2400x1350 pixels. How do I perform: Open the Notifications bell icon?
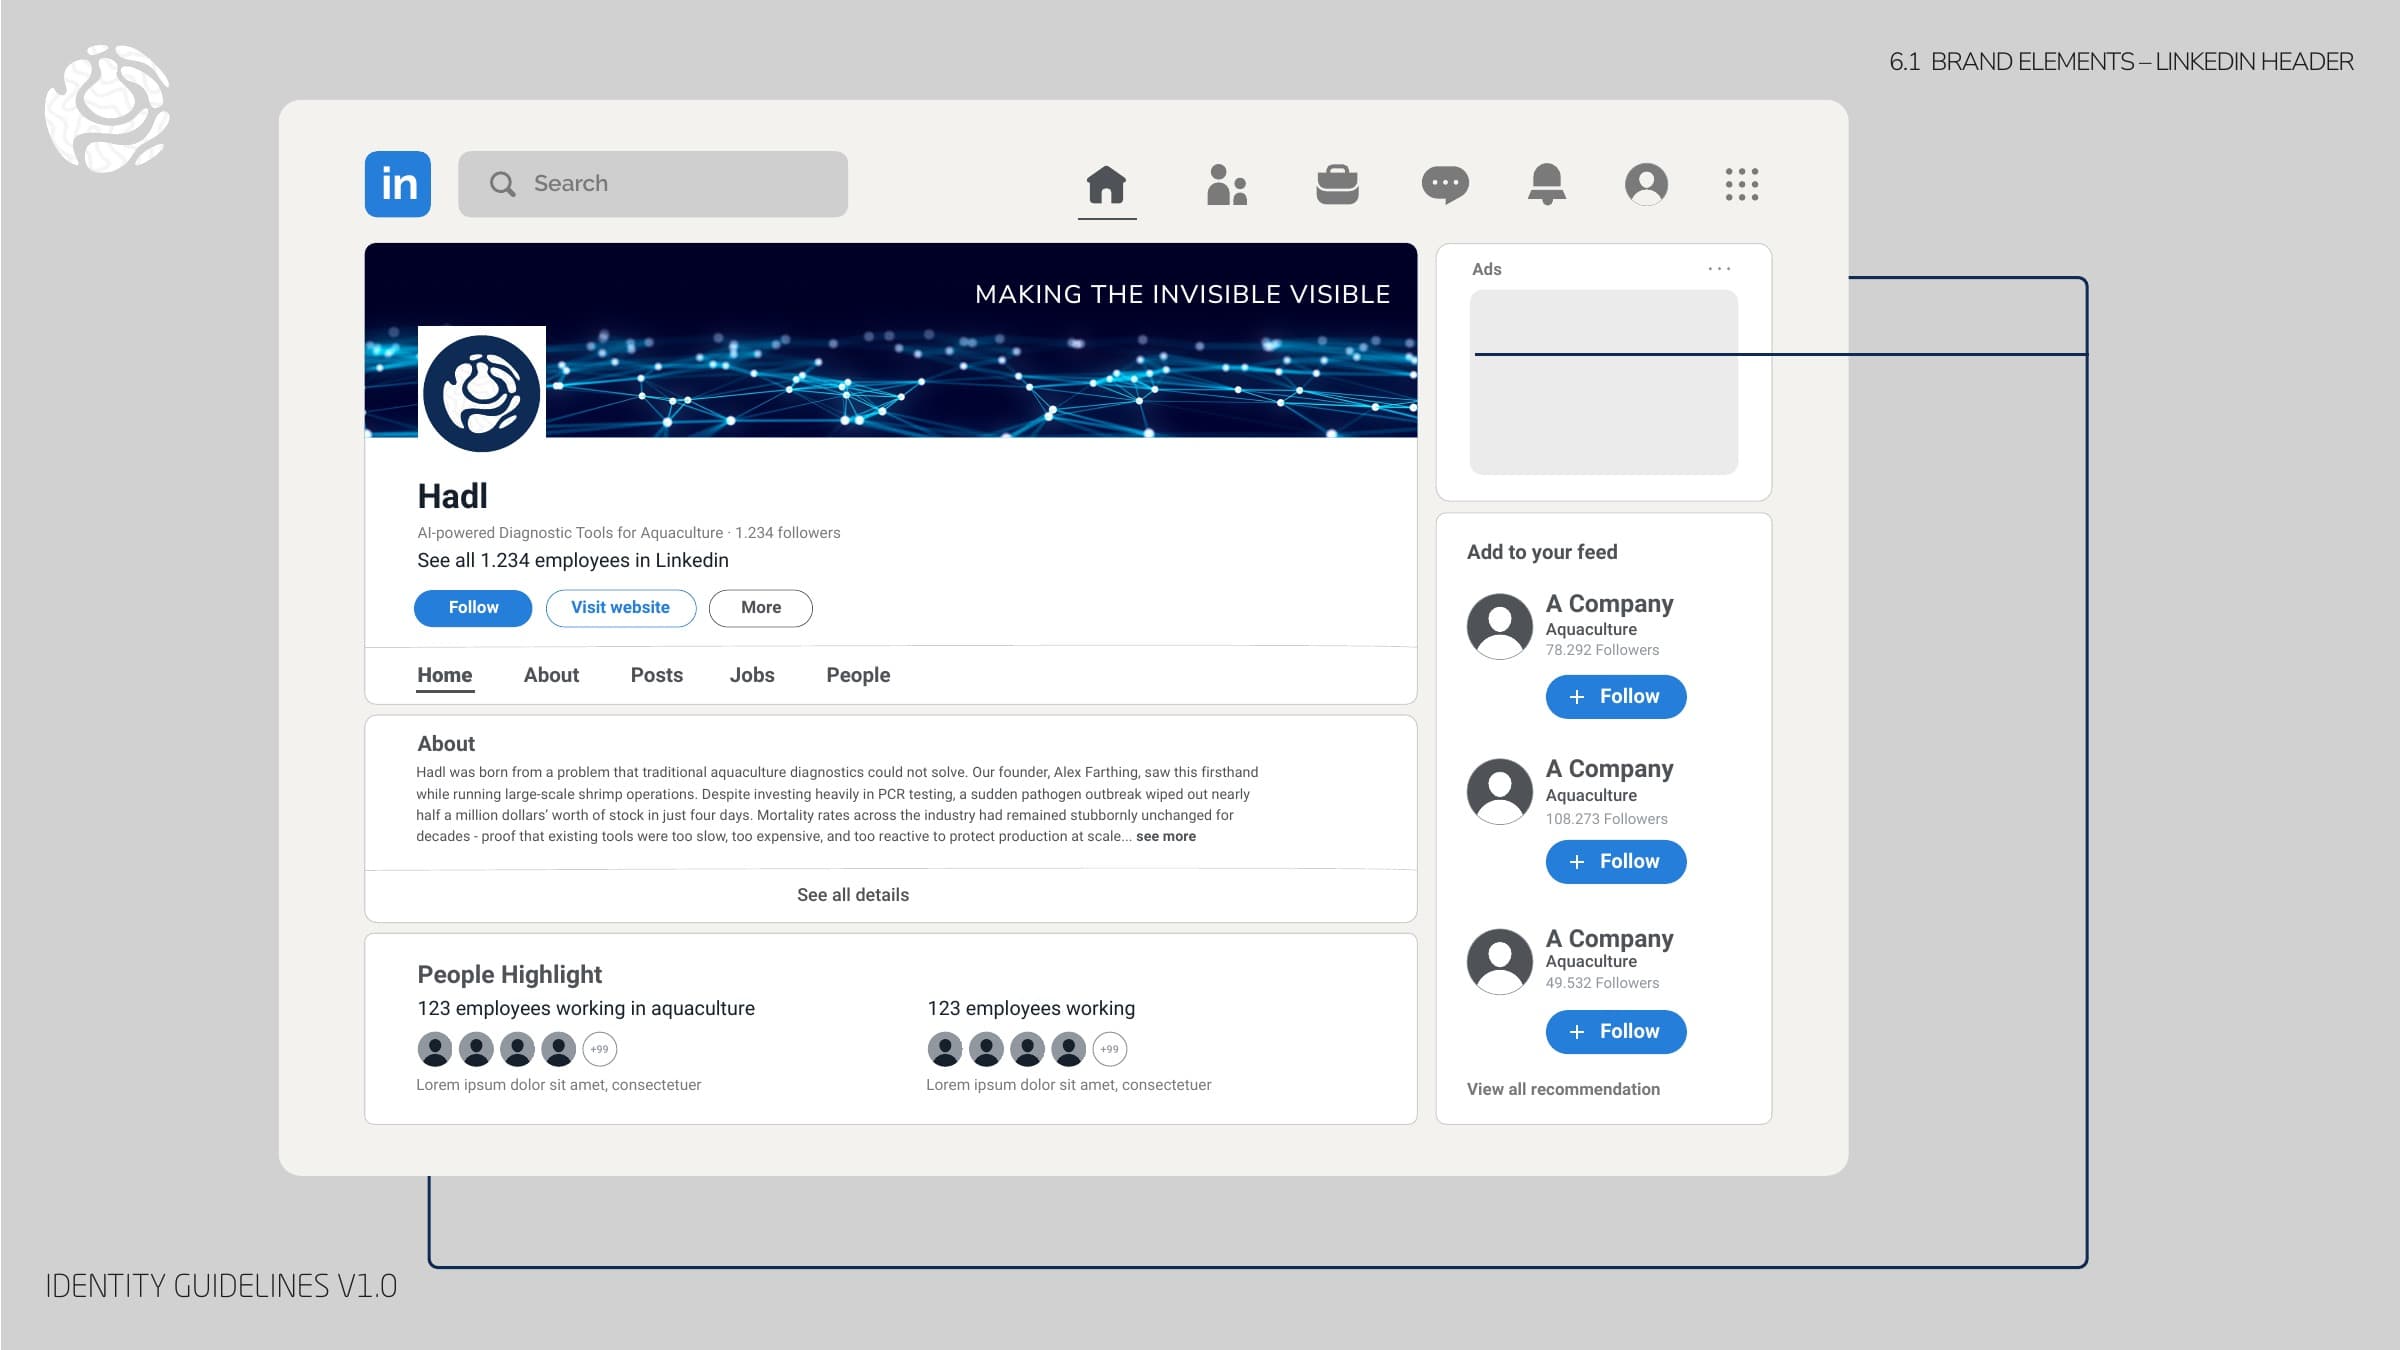pos(1547,184)
